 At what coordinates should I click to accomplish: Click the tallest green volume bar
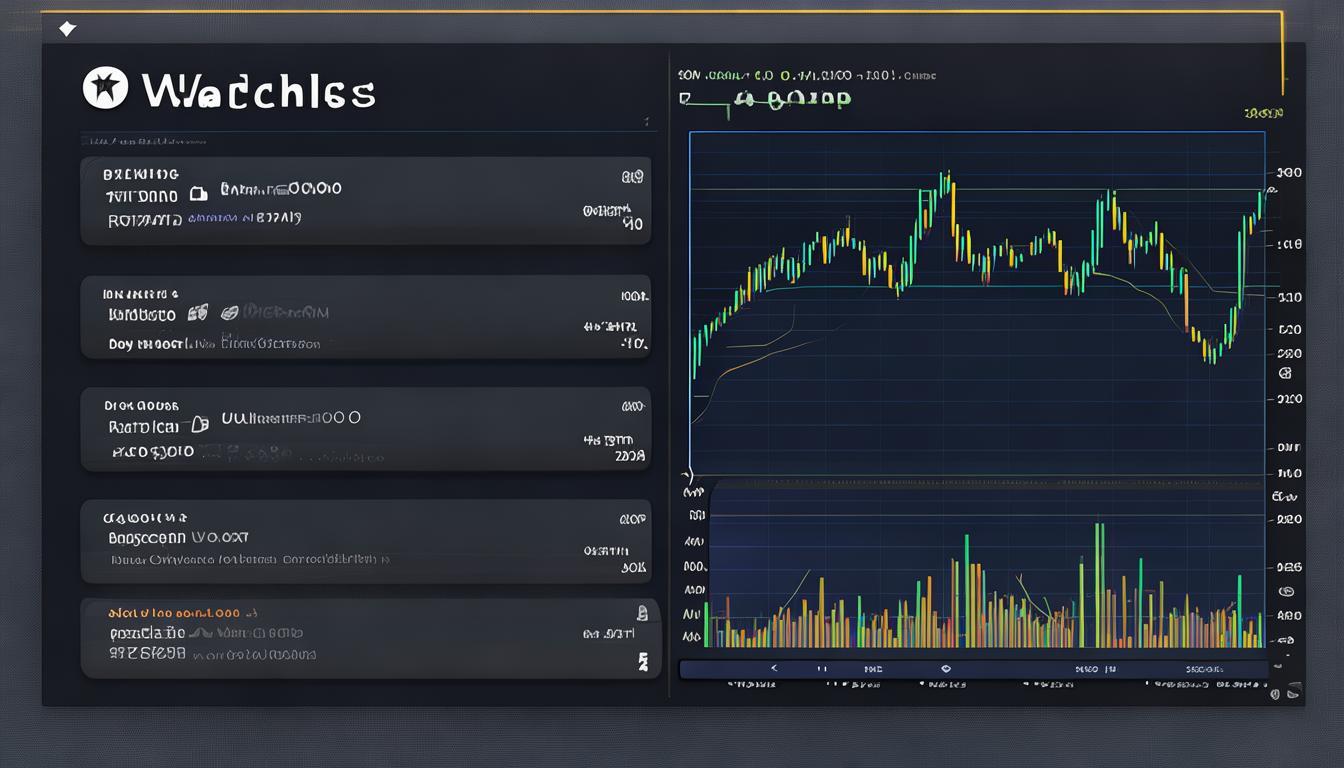point(1099,583)
